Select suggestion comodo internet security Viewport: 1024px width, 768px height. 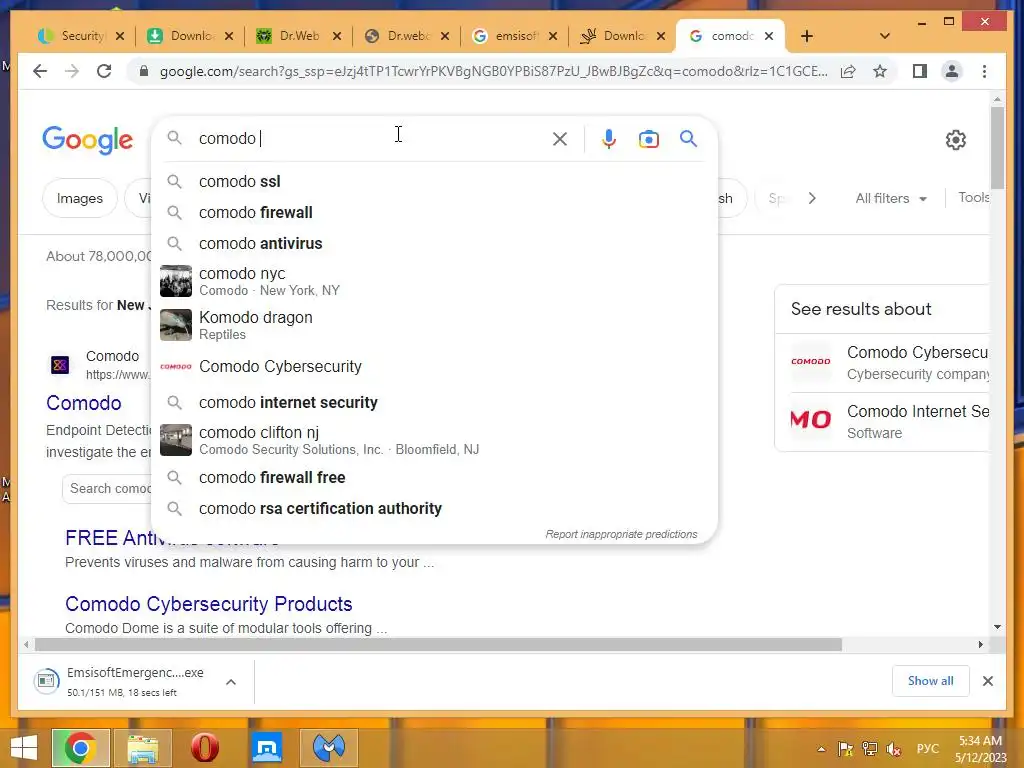coord(434,402)
